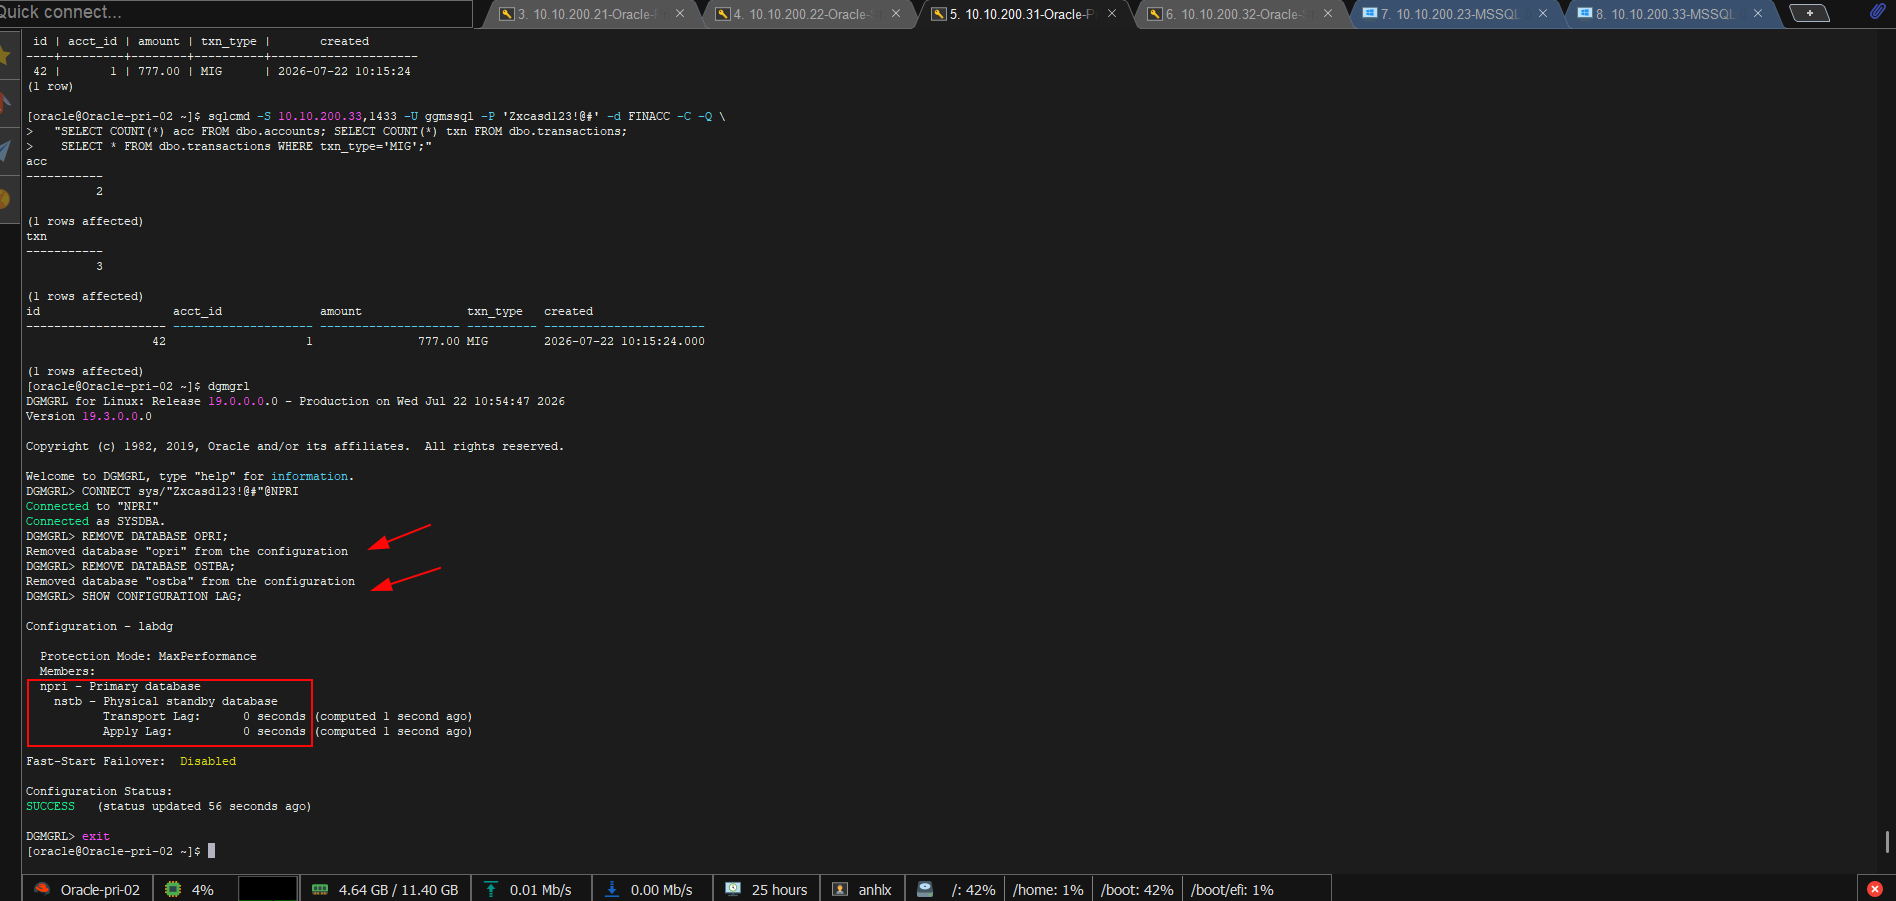The height and width of the screenshot is (901, 1896).
Task: Click the 0.01 Mb/s upload value
Action: tap(541, 890)
